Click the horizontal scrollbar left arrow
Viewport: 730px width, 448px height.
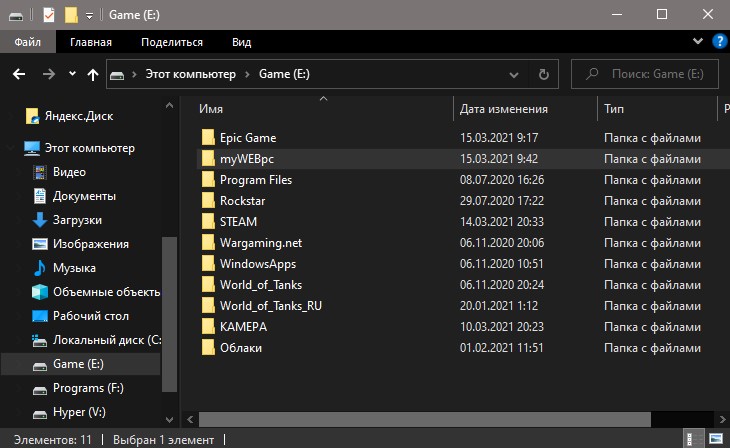pos(190,420)
